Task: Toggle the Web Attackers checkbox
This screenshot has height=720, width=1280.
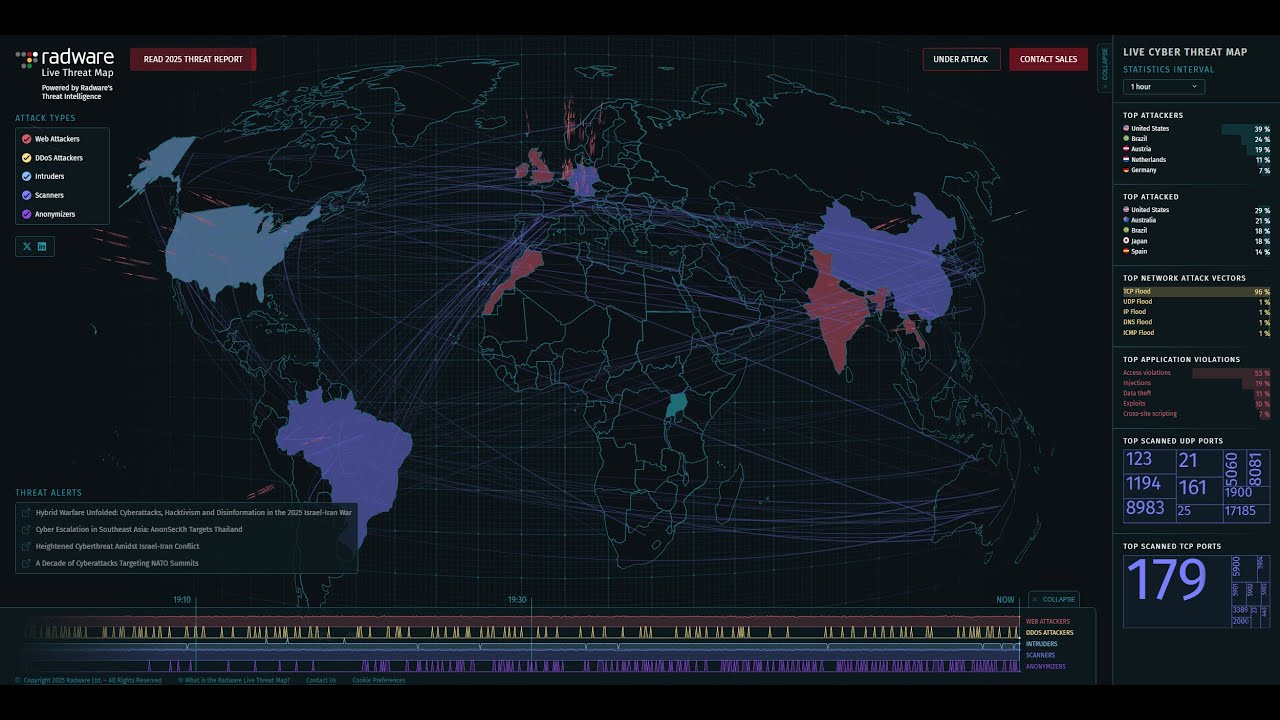Action: pyautogui.click(x=27, y=139)
